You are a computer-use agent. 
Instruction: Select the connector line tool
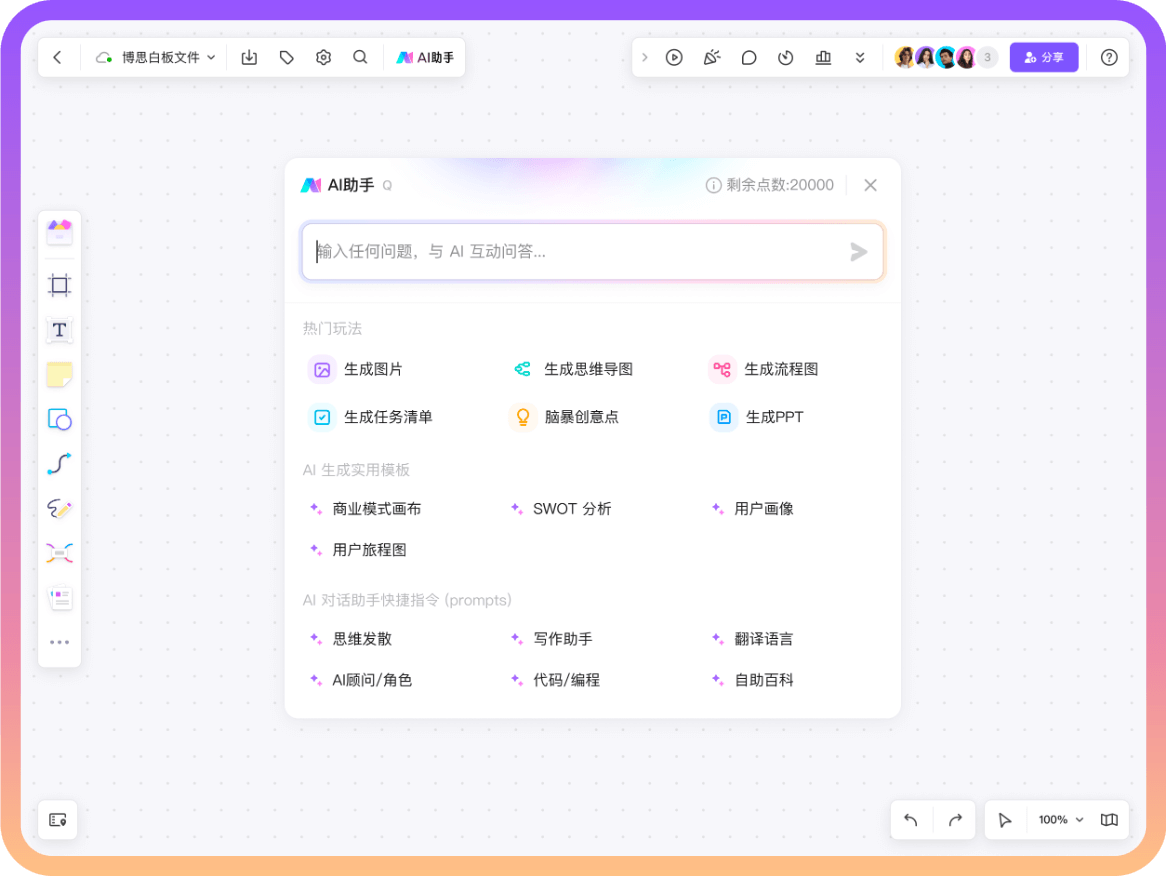[x=59, y=464]
